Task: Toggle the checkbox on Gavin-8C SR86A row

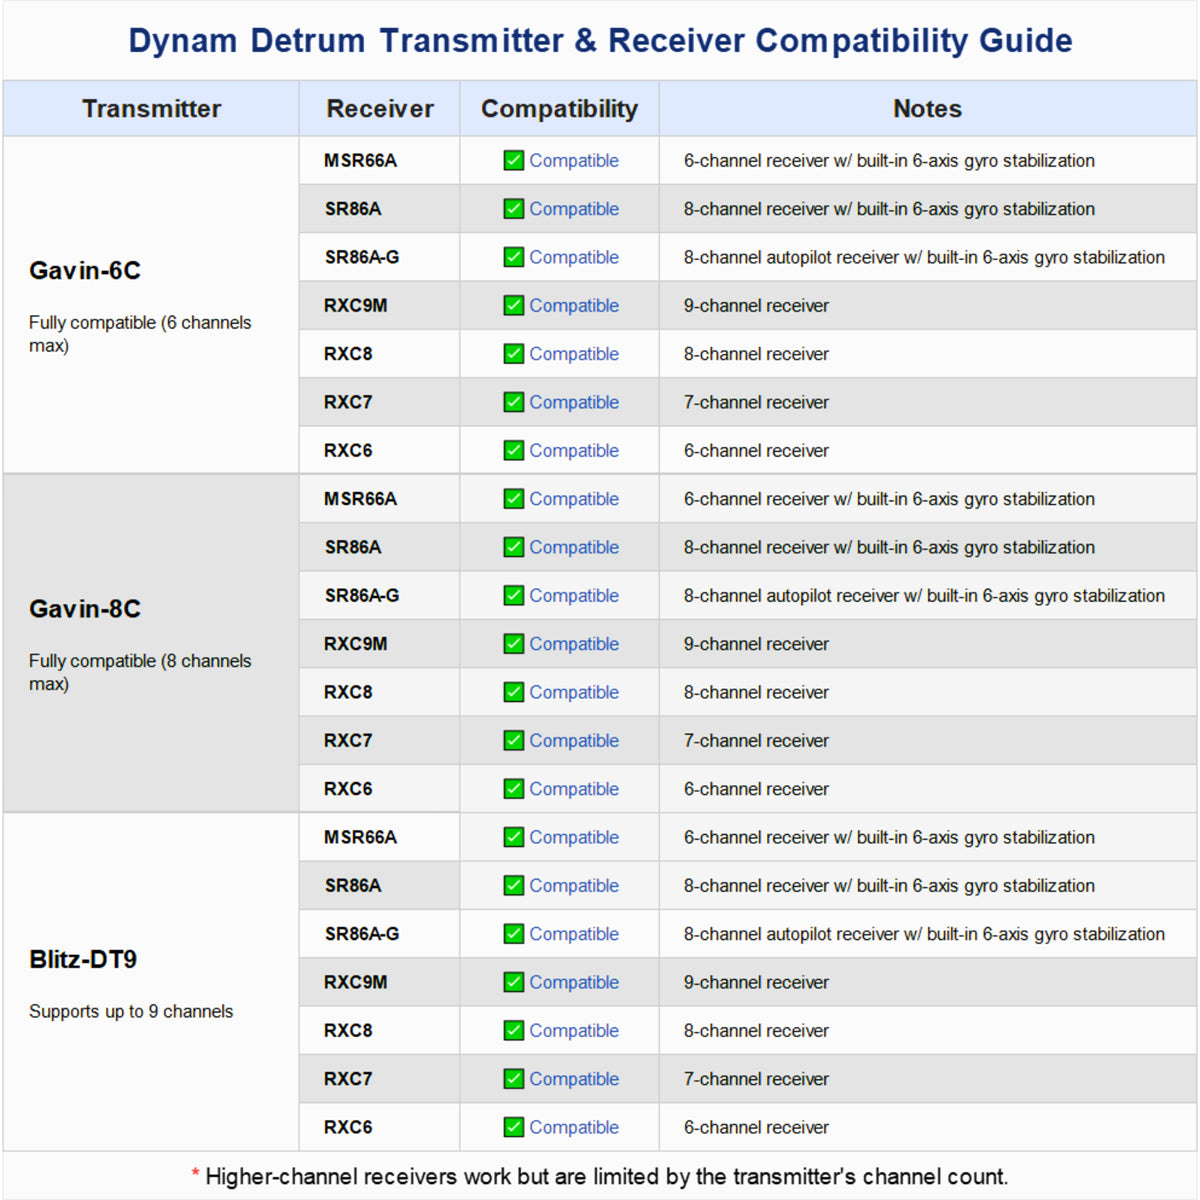Action: pos(513,547)
